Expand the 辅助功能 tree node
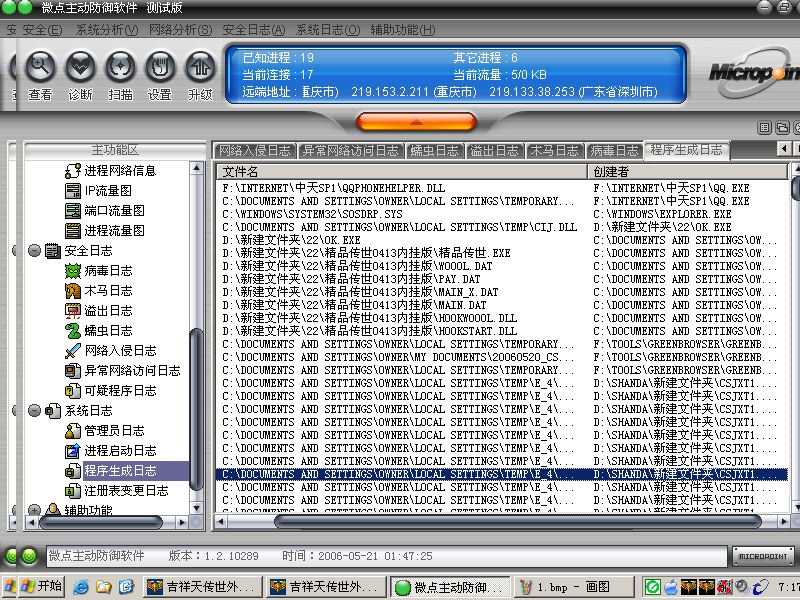 pyautogui.click(x=34, y=510)
